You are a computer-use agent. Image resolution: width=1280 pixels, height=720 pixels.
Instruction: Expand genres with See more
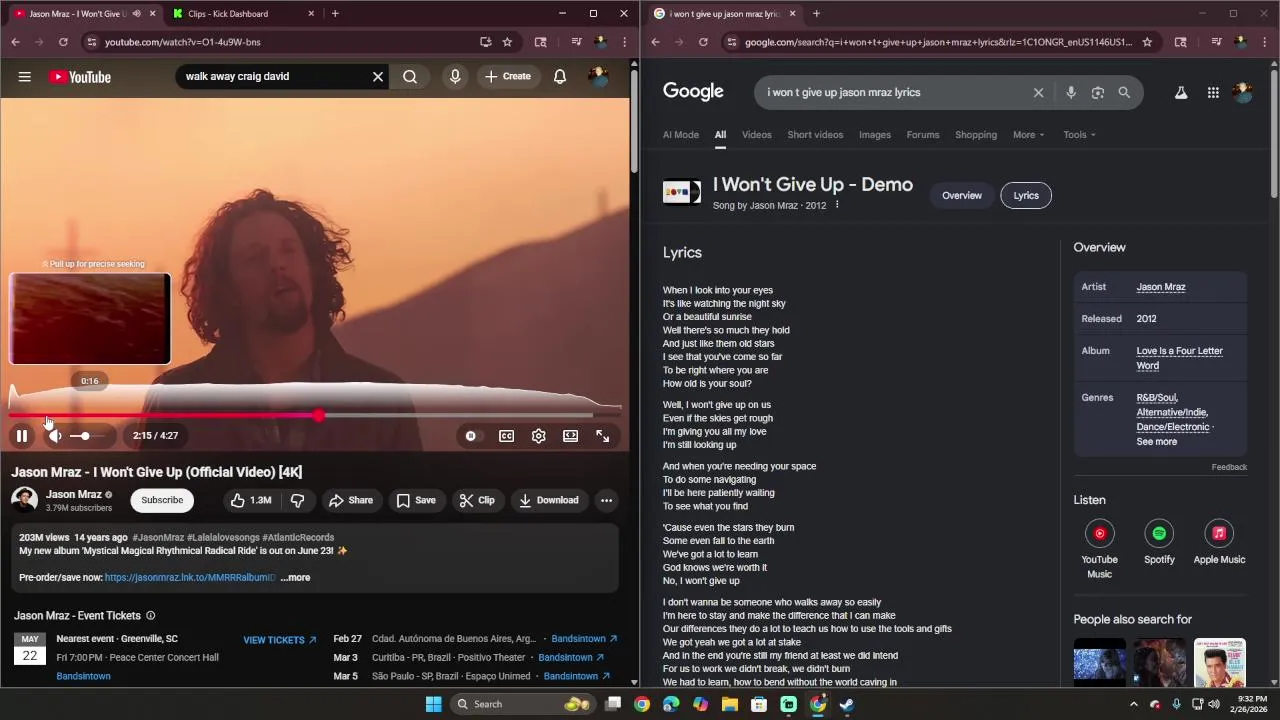(x=1156, y=442)
